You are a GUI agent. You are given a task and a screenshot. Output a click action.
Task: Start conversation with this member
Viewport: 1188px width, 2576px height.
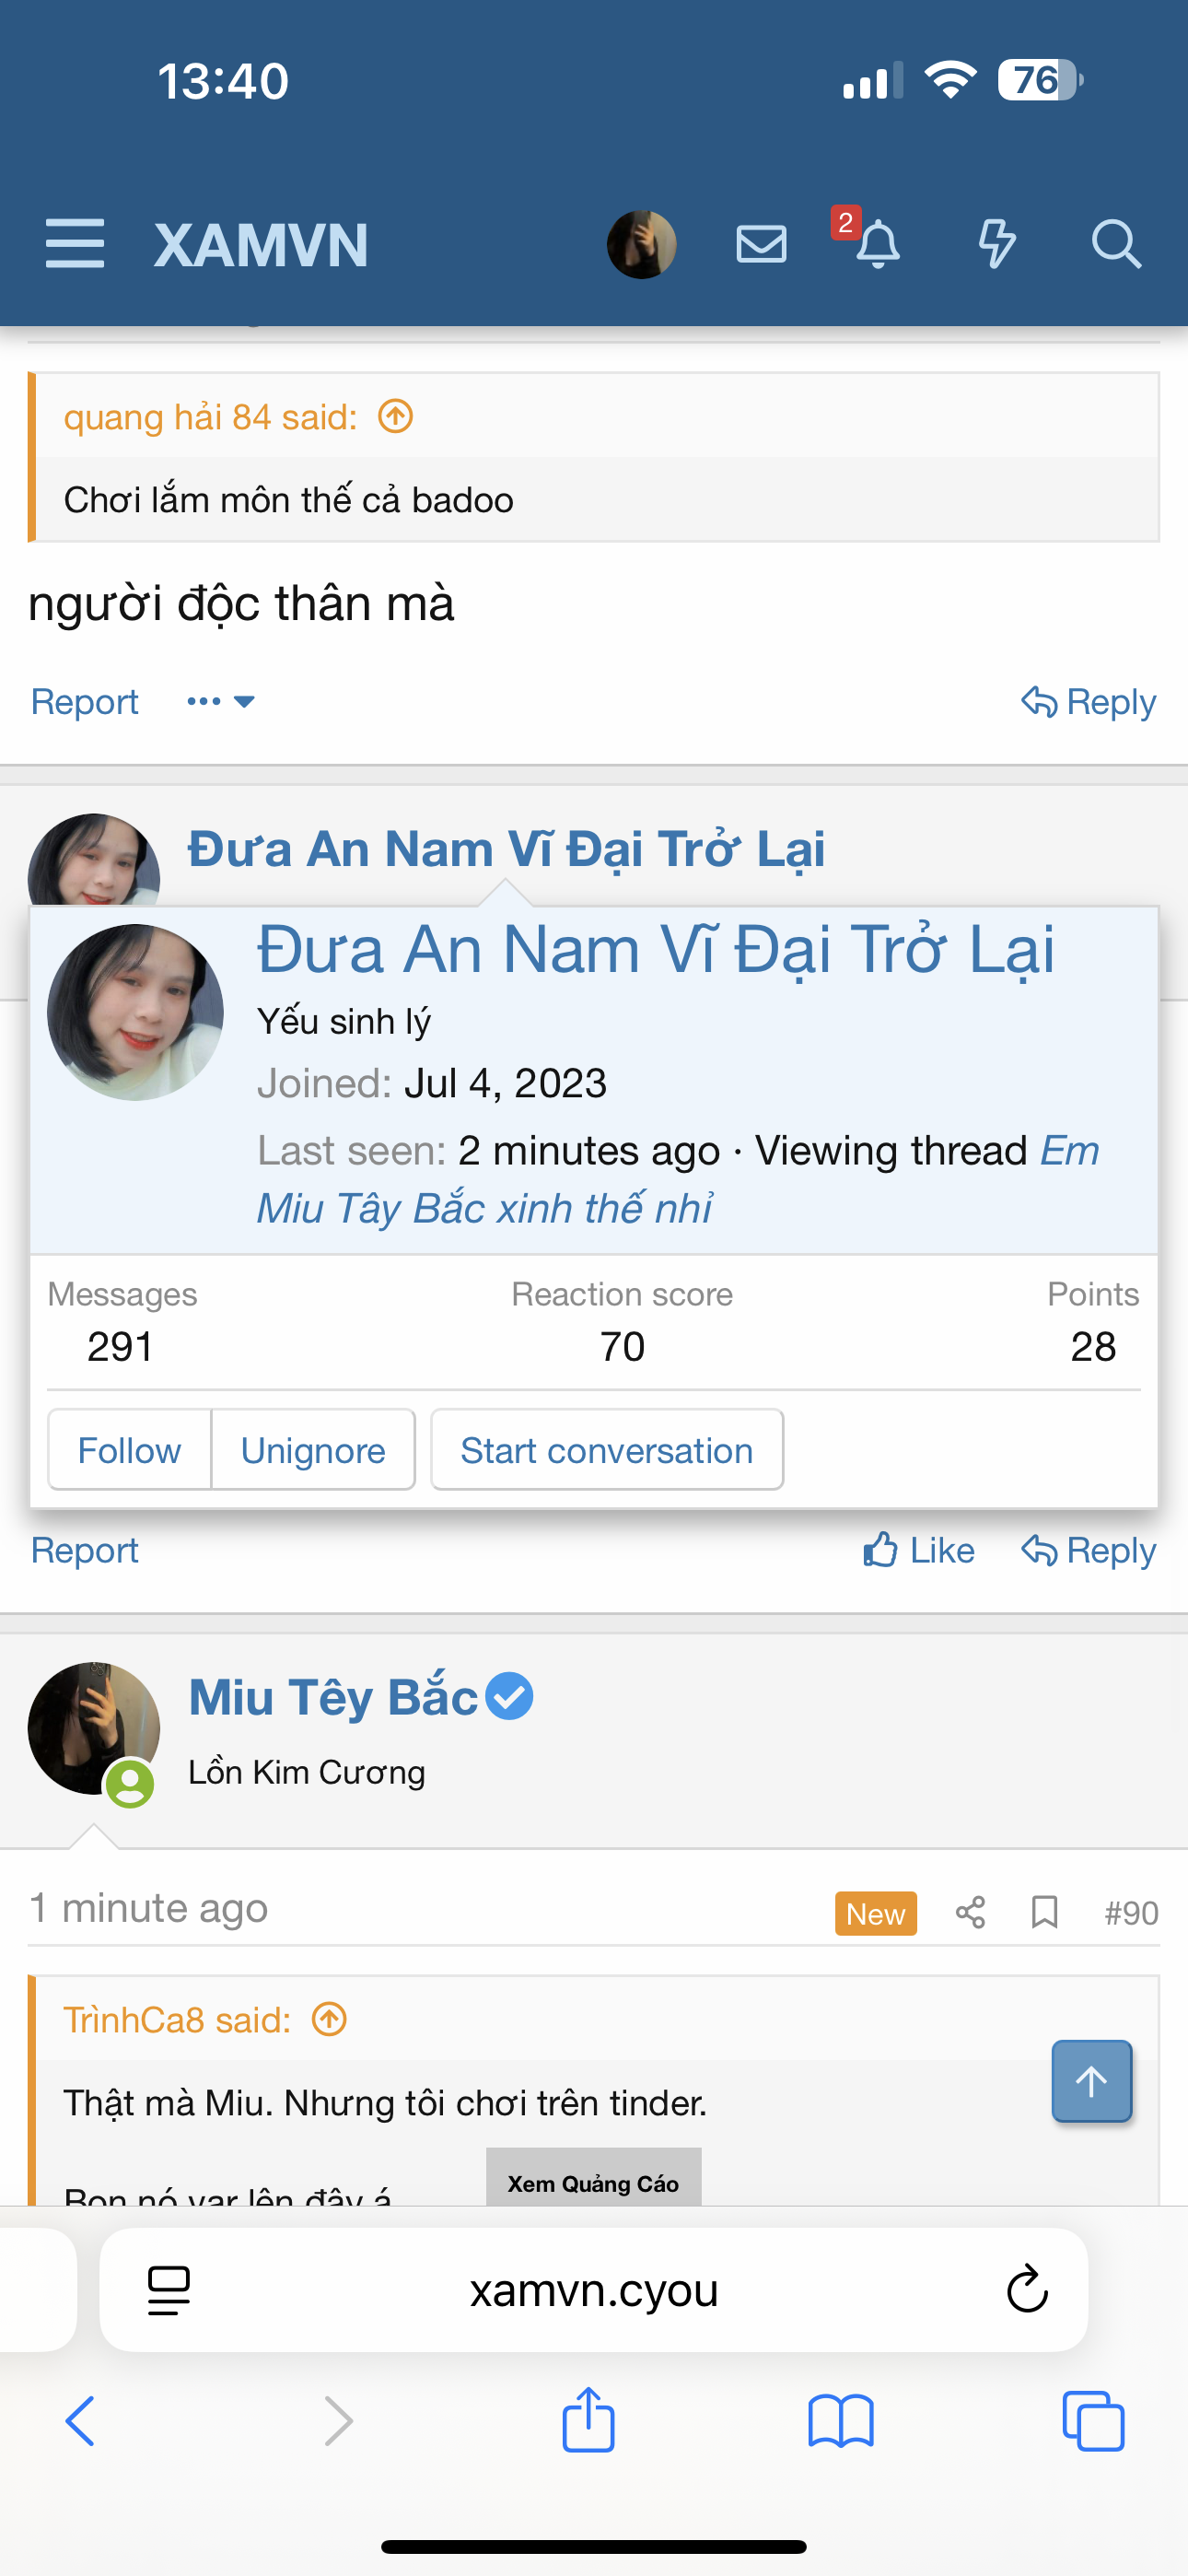click(607, 1450)
